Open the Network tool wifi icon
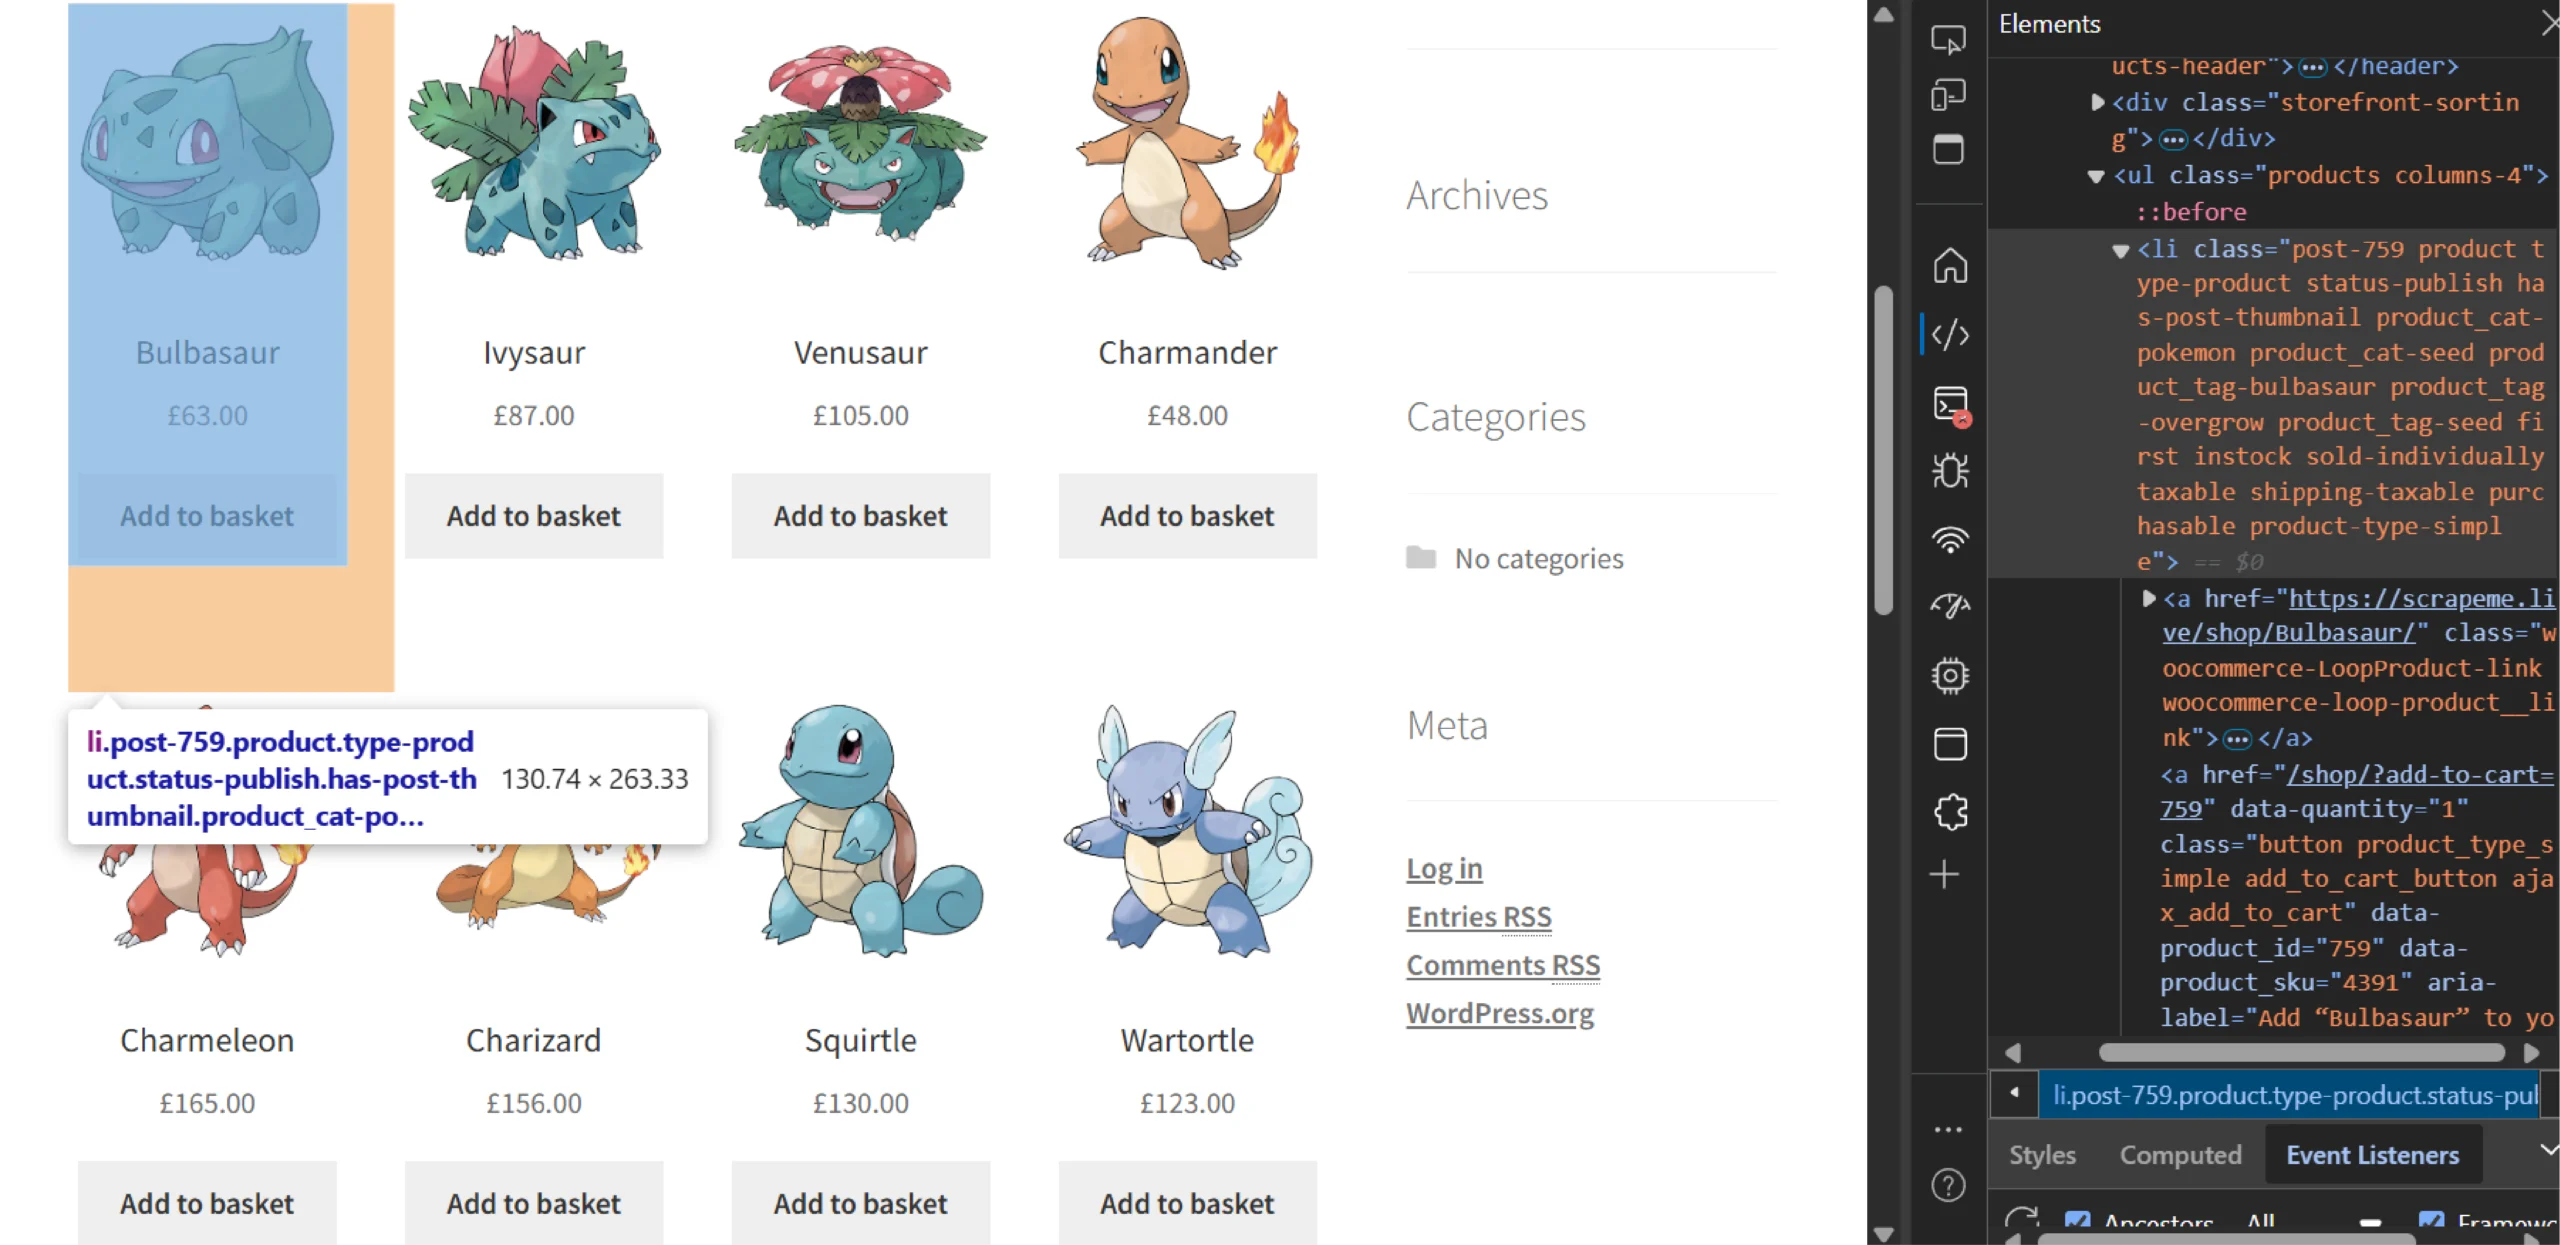Viewport: 2560px width, 1245px height. [1950, 539]
